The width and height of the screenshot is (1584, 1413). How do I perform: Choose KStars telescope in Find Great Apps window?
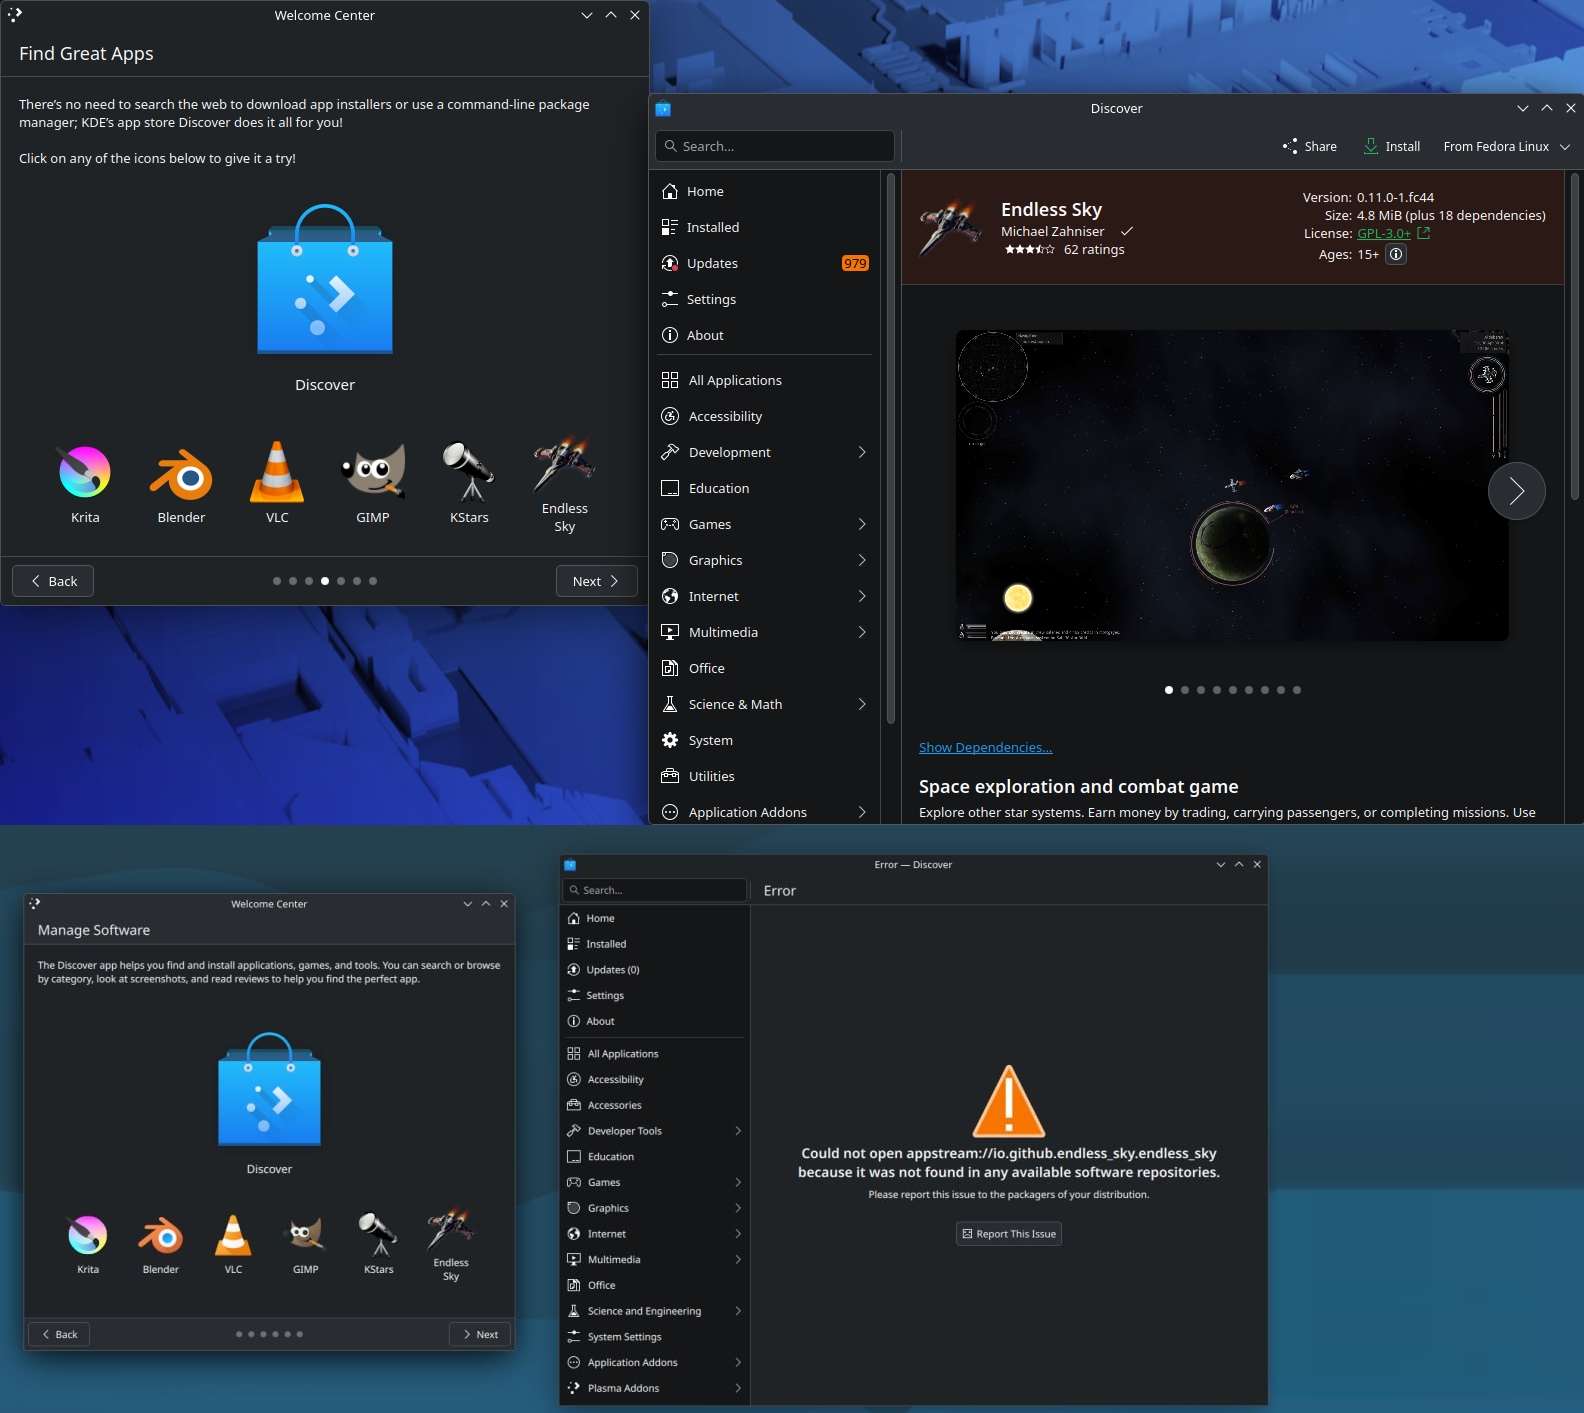pyautogui.click(x=469, y=471)
